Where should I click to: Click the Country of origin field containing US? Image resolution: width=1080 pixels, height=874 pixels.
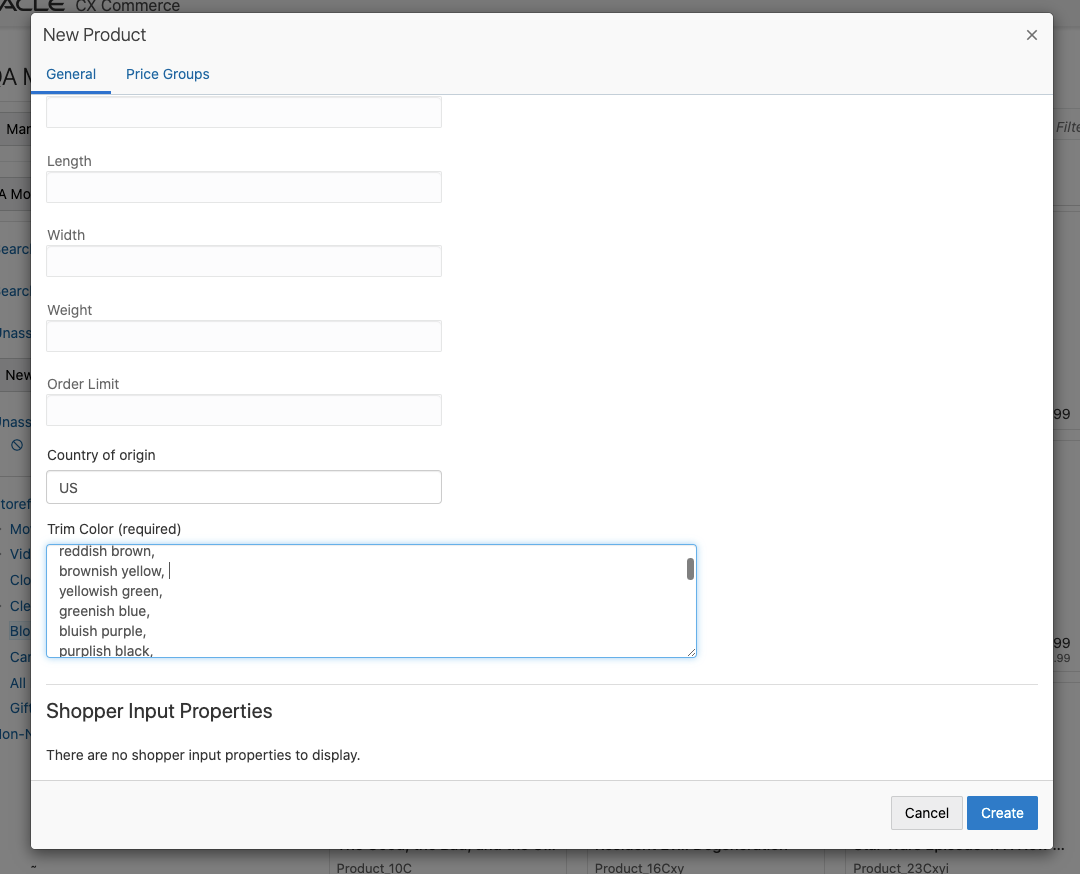point(244,488)
